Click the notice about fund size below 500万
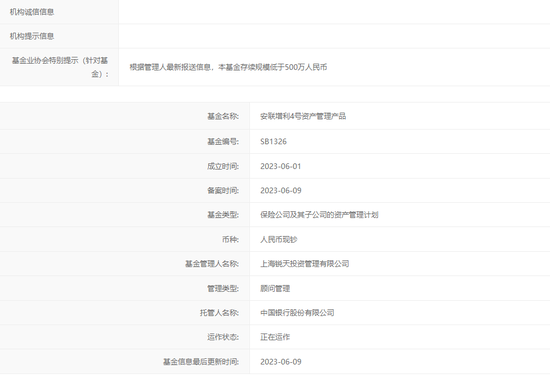550x378 pixels. 228,67
